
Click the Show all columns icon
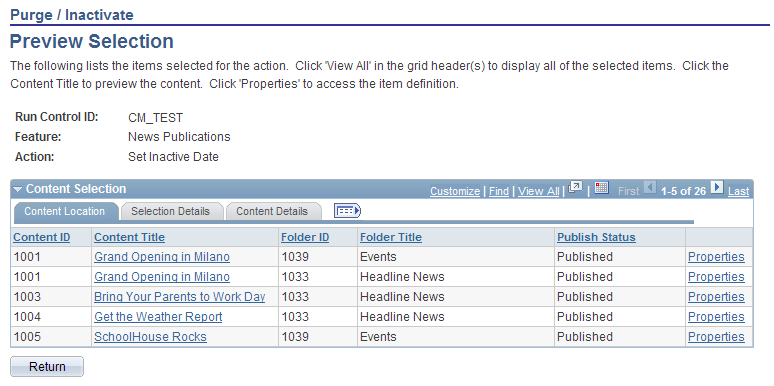[x=348, y=211]
